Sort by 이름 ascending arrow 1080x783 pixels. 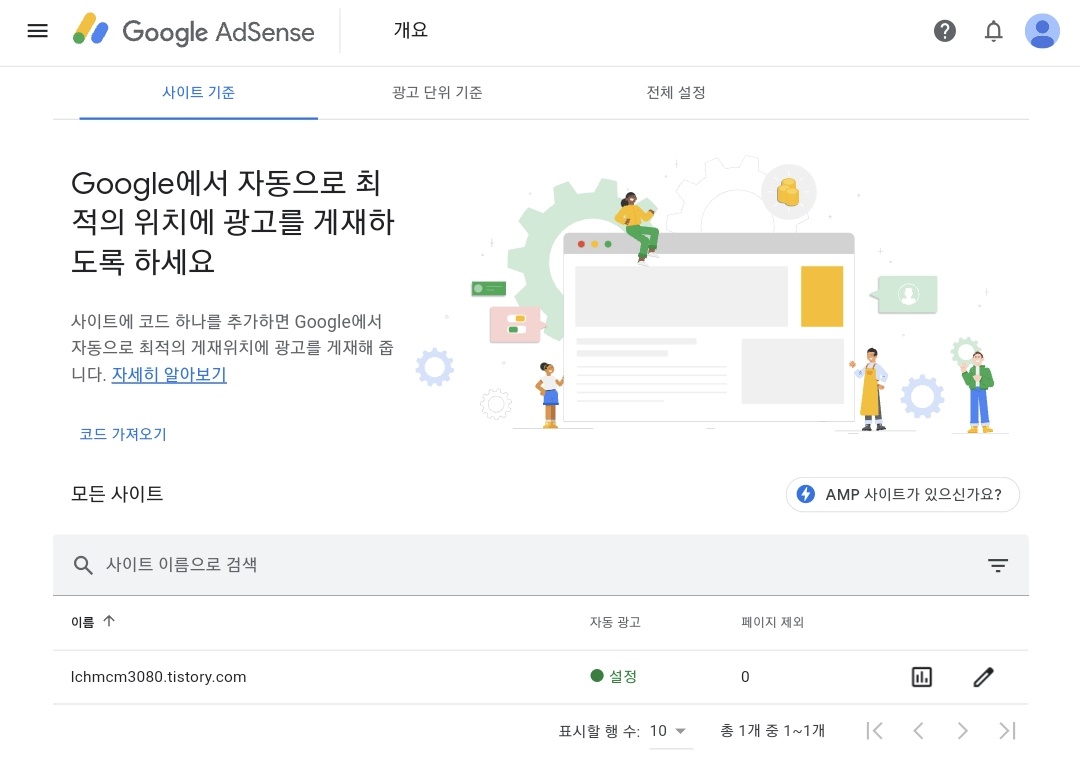(109, 621)
